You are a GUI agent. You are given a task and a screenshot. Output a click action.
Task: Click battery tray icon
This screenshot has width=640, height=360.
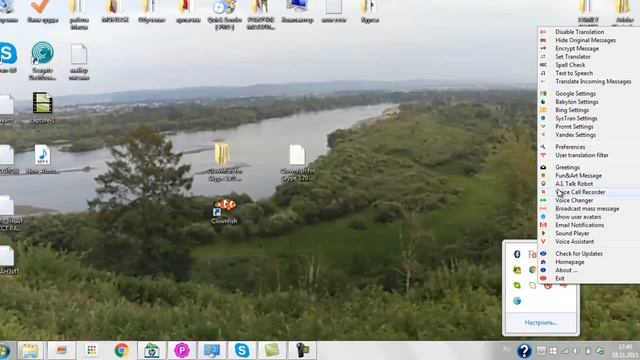(x=588, y=351)
